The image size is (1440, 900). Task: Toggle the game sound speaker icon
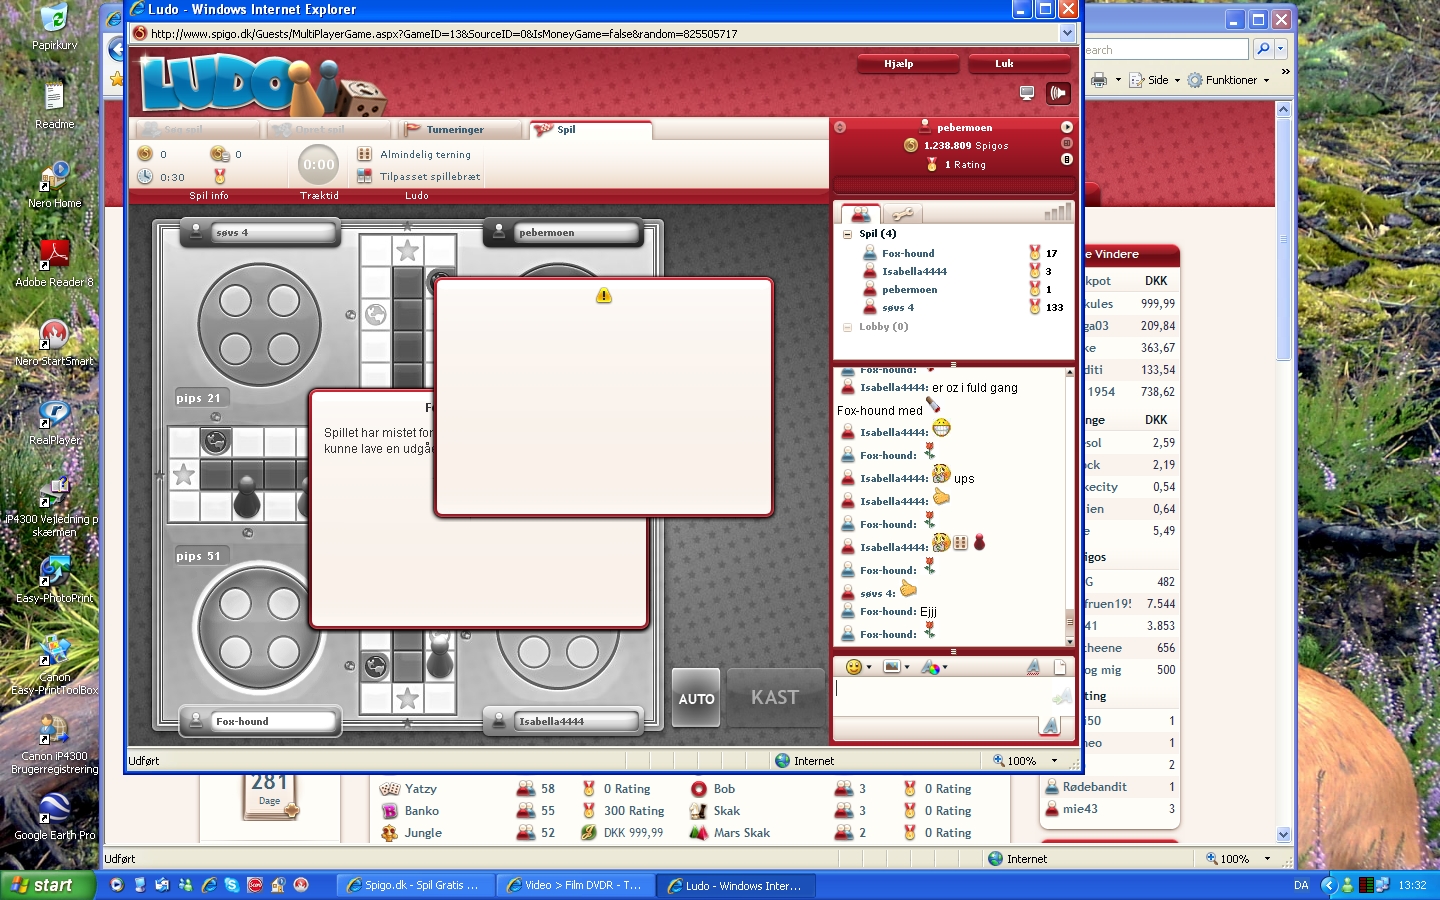pos(1058,93)
